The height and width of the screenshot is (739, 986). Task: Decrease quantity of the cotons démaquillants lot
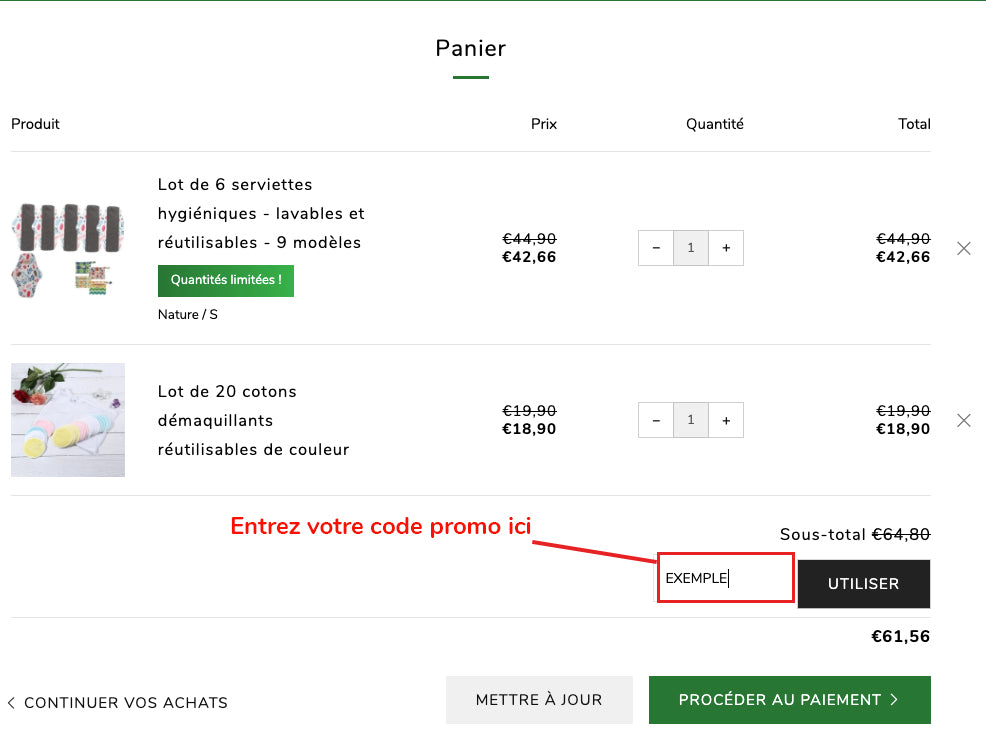click(656, 420)
